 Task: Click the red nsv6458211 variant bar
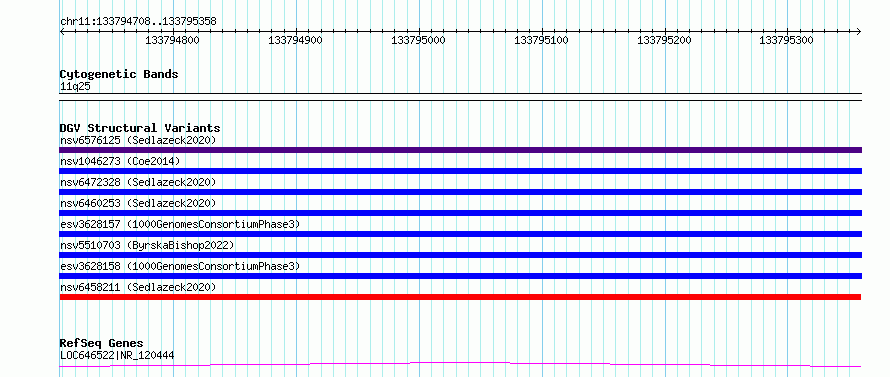(460, 297)
